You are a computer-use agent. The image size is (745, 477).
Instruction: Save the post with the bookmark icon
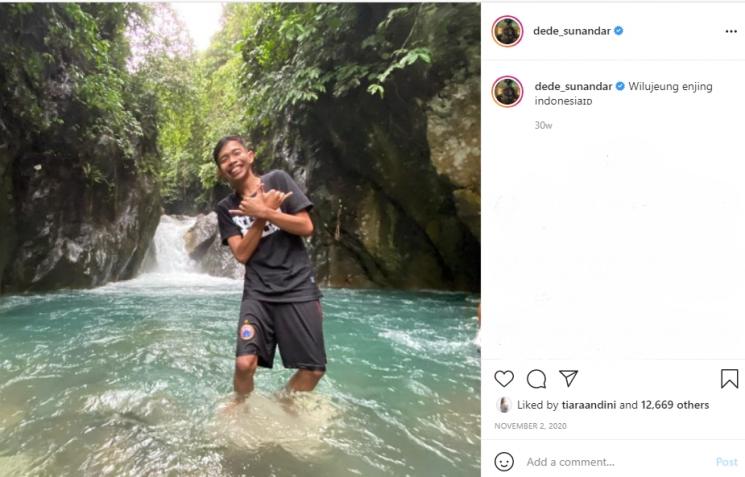(x=729, y=378)
